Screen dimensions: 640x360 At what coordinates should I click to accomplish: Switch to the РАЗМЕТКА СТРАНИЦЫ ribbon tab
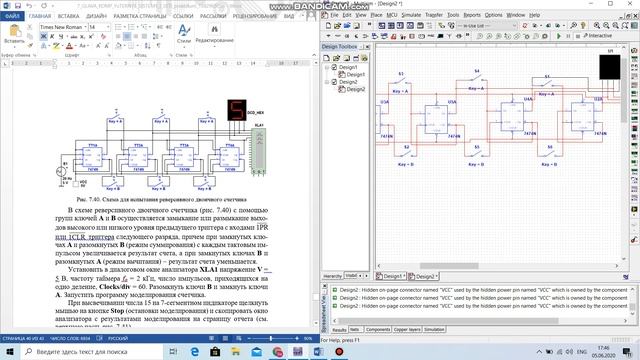(140, 16)
